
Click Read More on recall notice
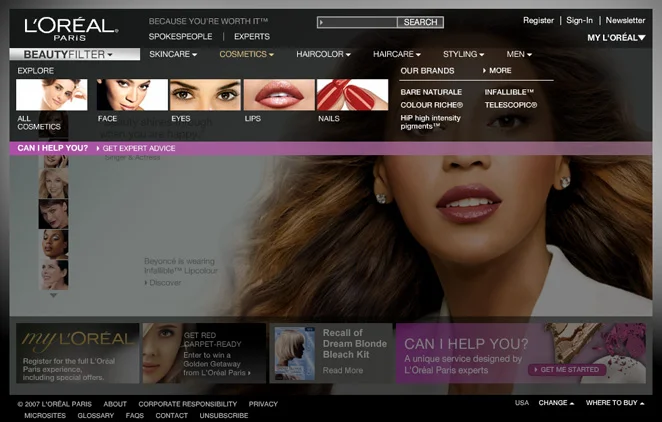(343, 371)
